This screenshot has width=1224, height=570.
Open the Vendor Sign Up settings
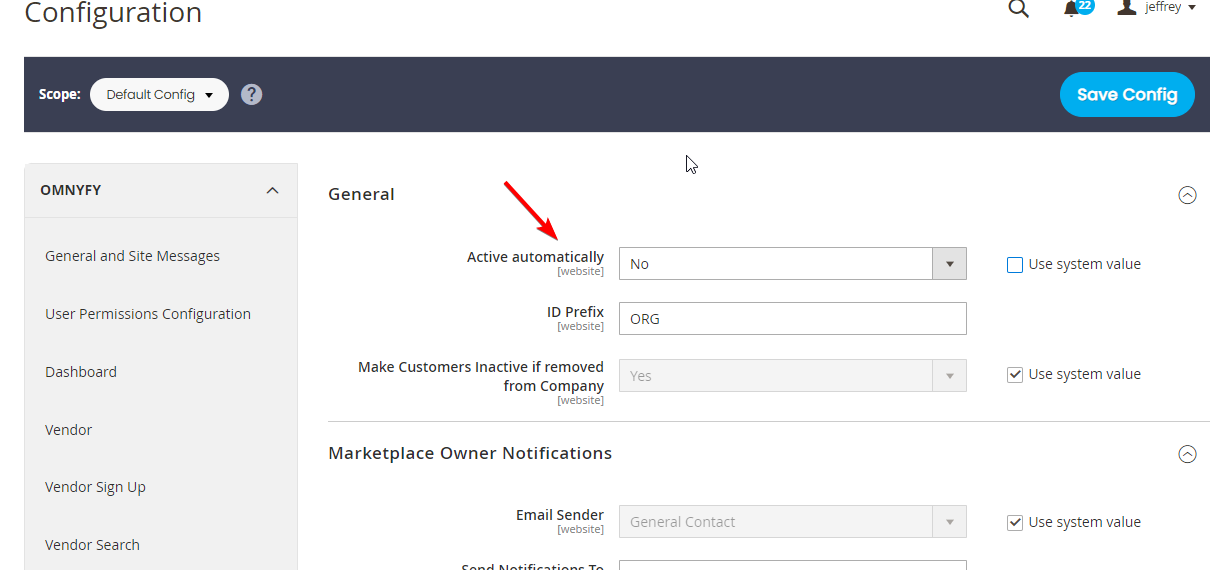coord(95,487)
